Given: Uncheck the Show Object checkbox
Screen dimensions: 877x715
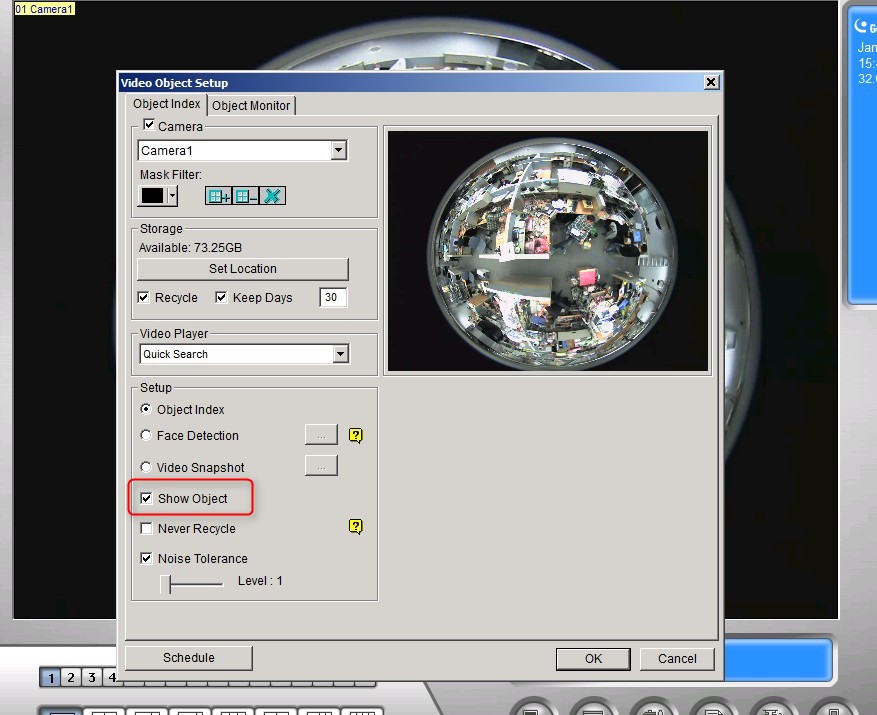Looking at the screenshot, I should [x=146, y=498].
